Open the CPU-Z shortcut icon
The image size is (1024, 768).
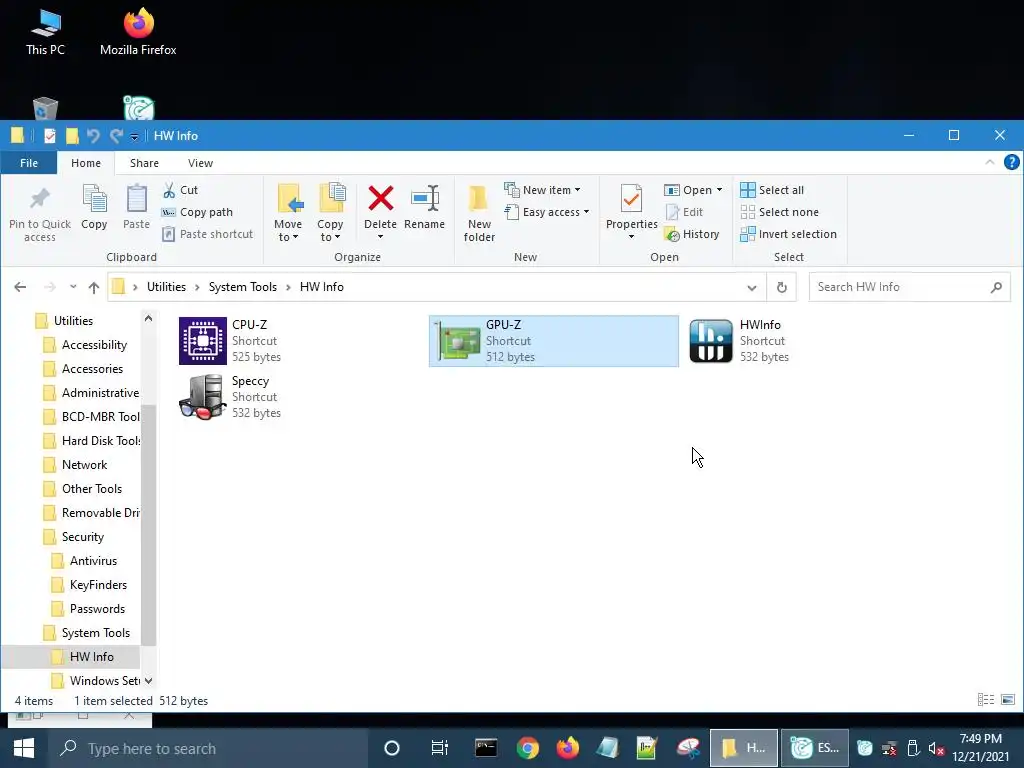(x=202, y=340)
